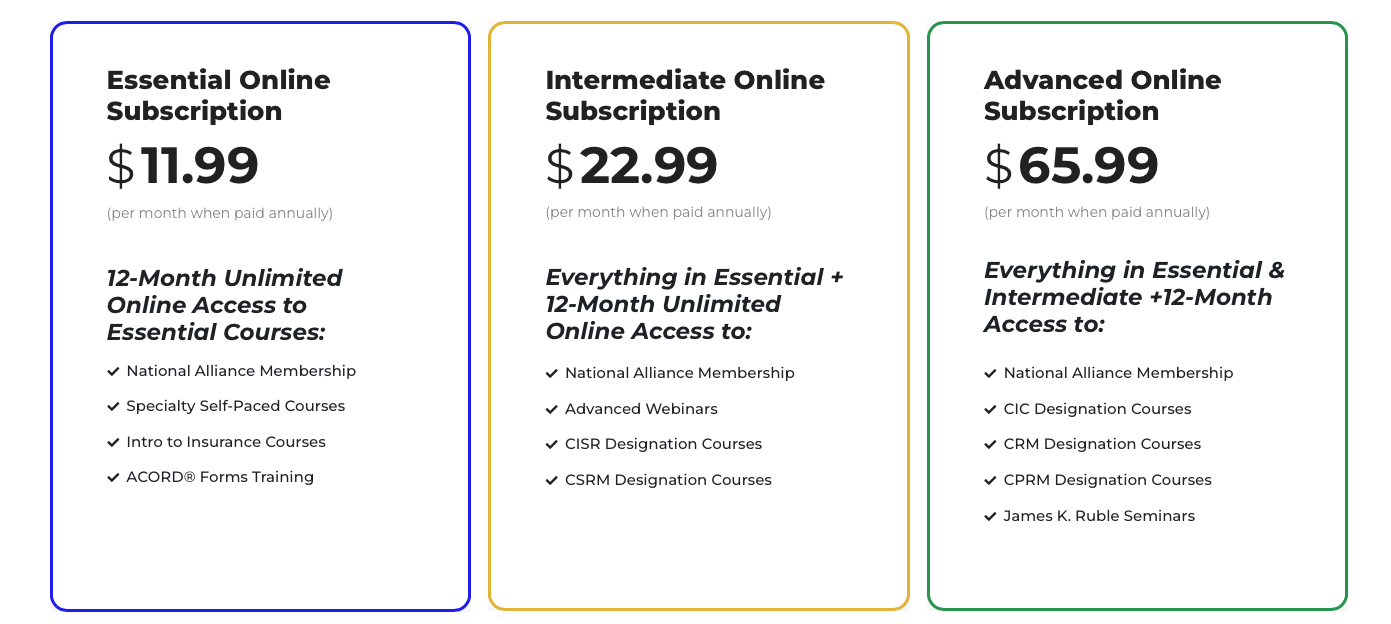
Task: Click 'Everything in Essential & Intermediate' text
Action: [1134, 284]
